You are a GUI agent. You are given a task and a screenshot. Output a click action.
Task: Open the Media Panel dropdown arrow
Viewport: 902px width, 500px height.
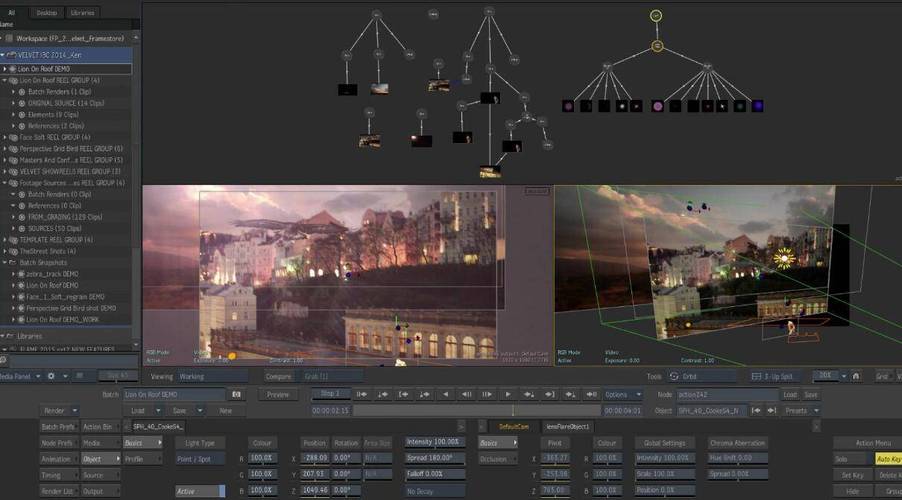click(38, 376)
